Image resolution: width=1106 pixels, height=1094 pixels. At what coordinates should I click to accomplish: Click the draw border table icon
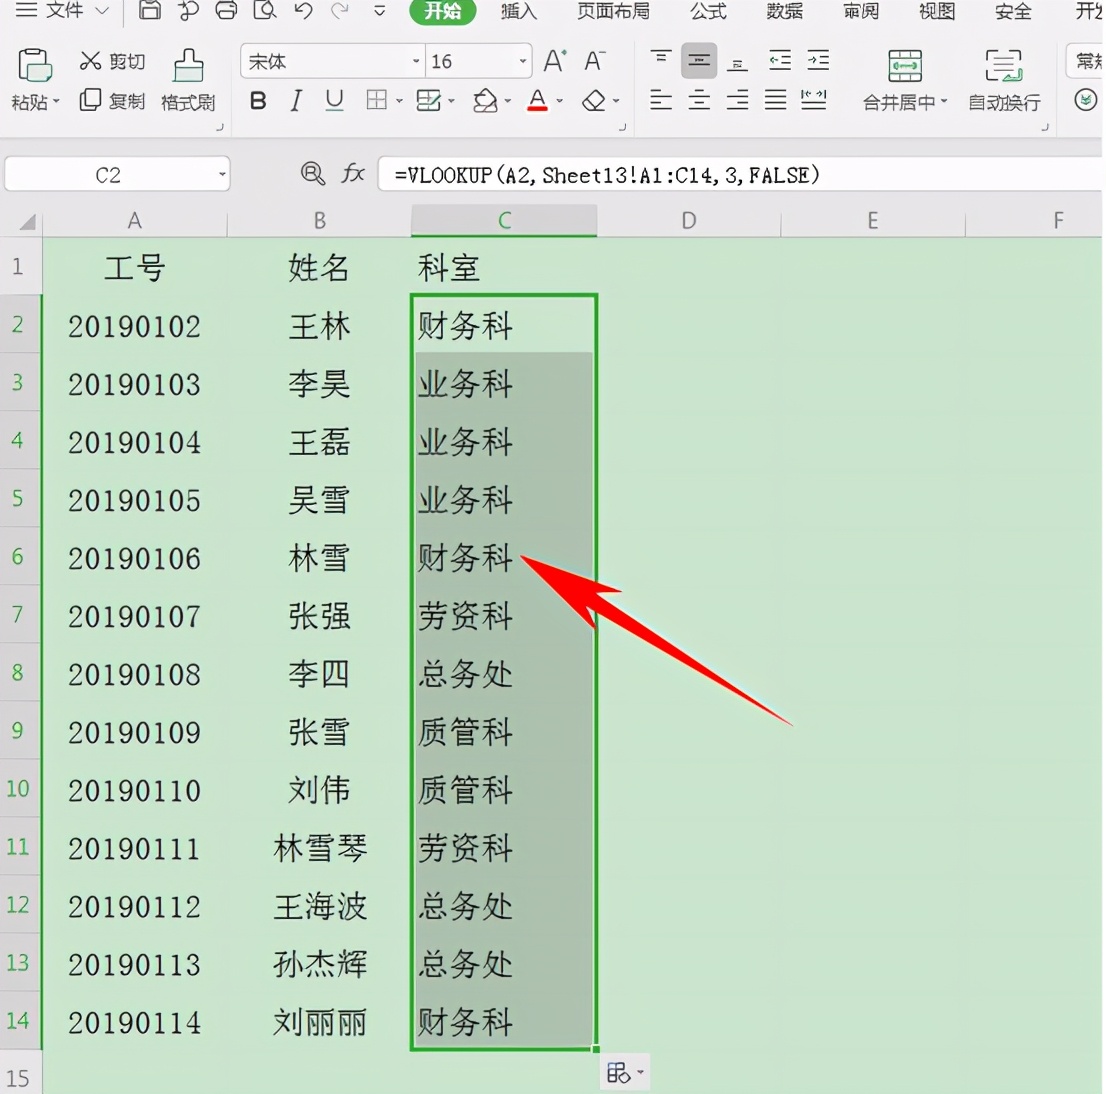tap(428, 101)
